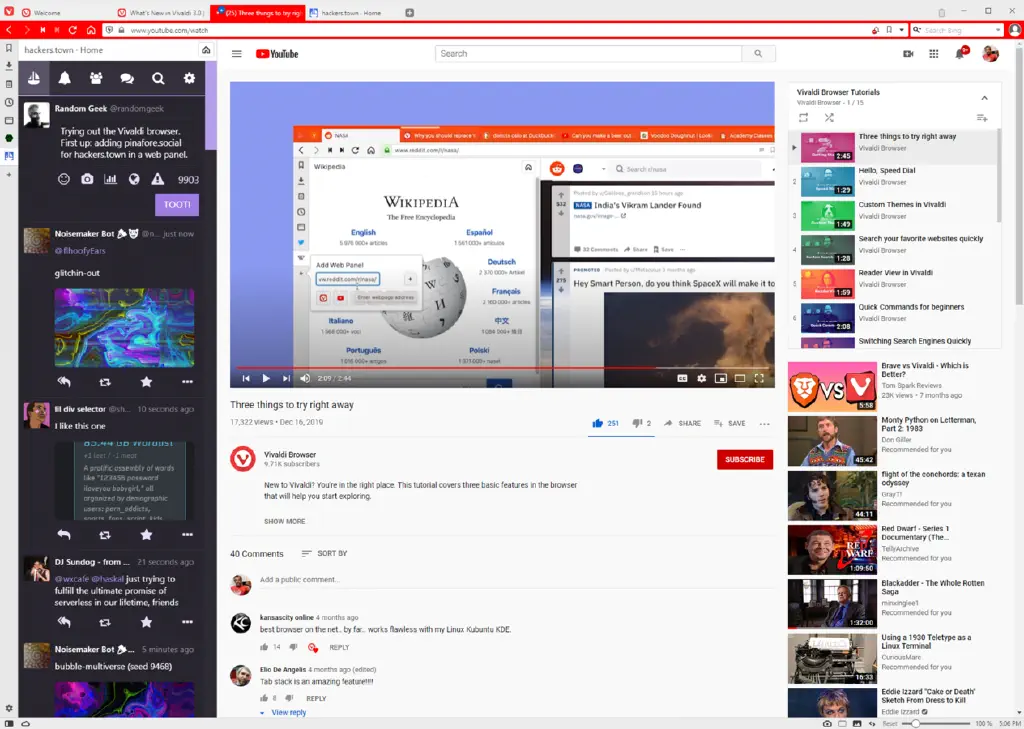Select the search magnifier in the hackers.town panel
Screen dimensions: 1024x729
pos(156,78)
